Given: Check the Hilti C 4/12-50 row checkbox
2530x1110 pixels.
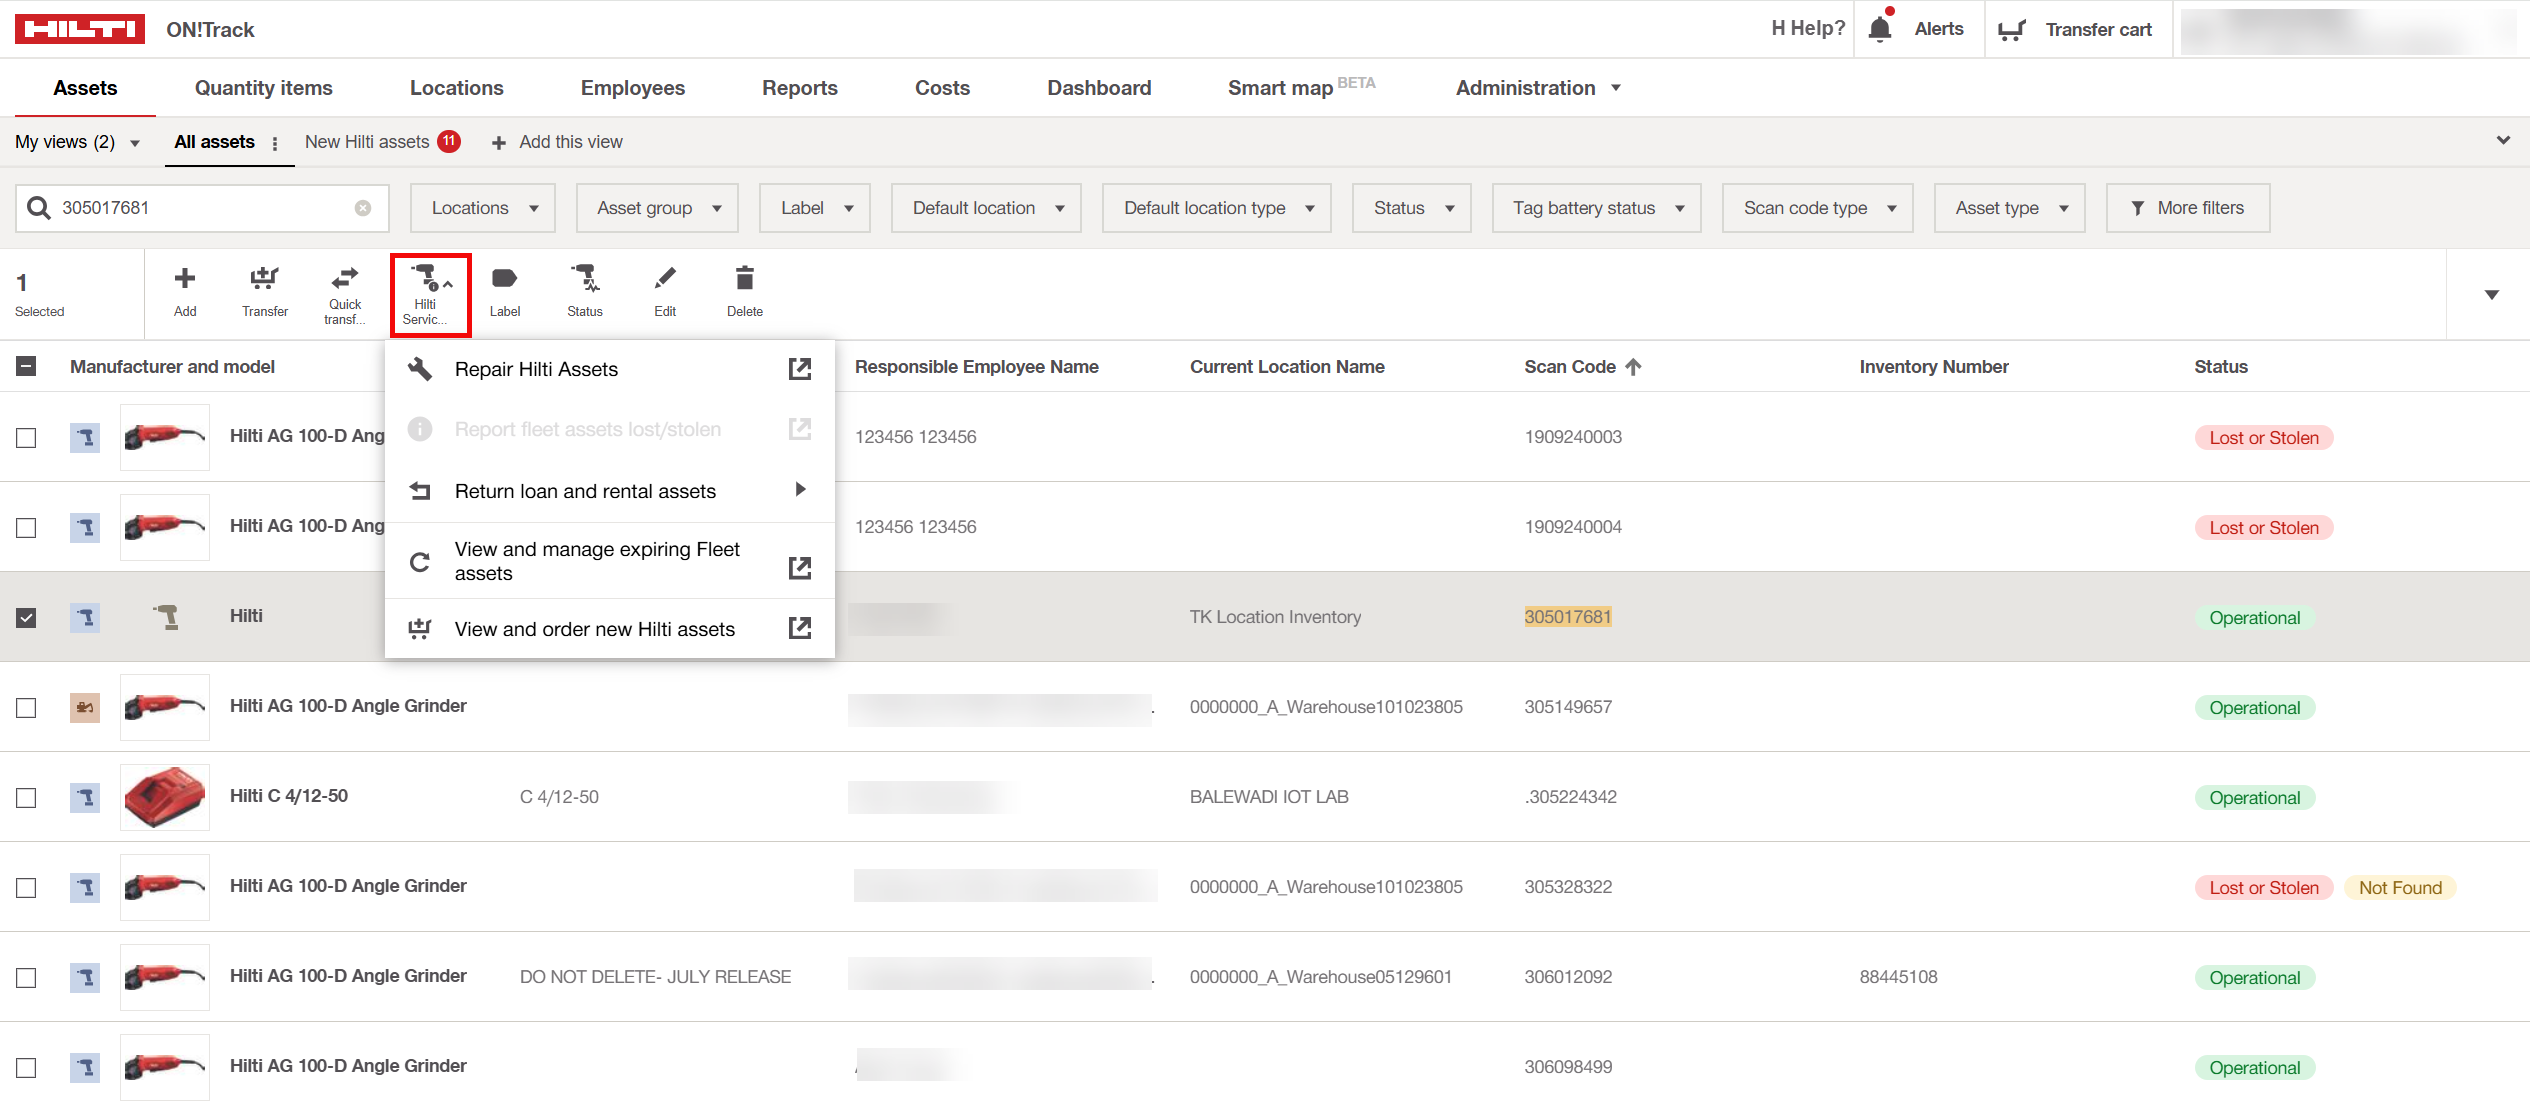Looking at the screenshot, I should tap(26, 798).
